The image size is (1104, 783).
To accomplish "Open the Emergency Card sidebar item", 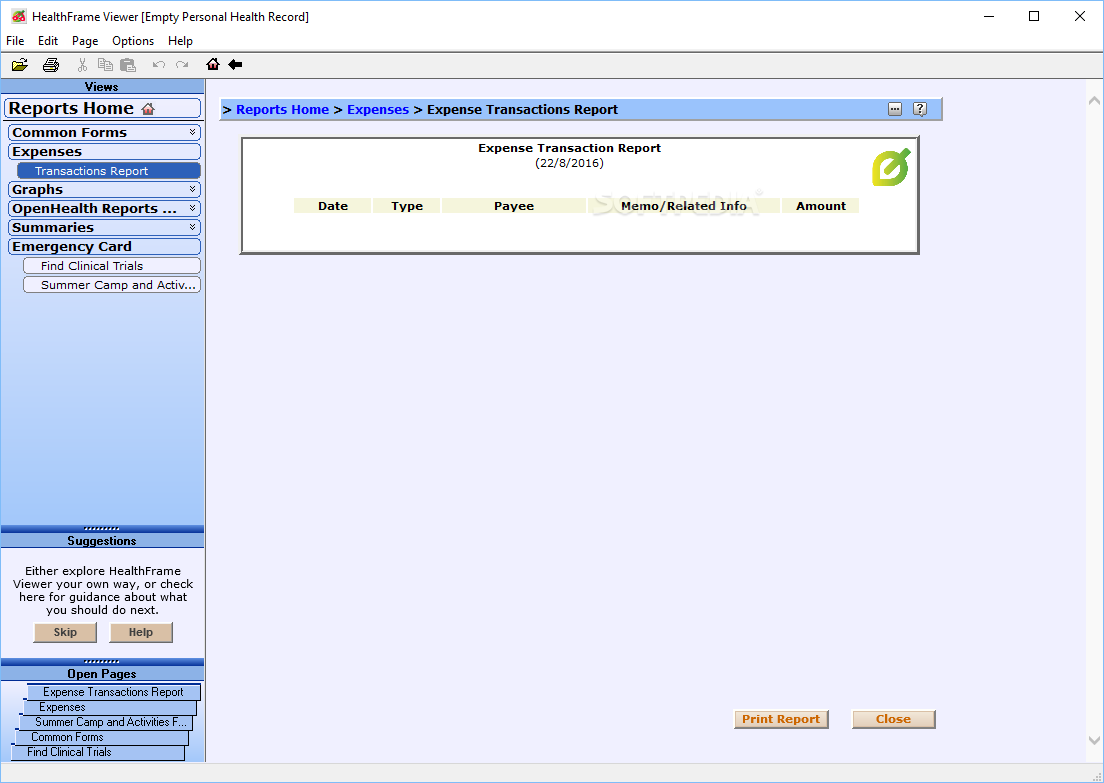I will tap(104, 246).
